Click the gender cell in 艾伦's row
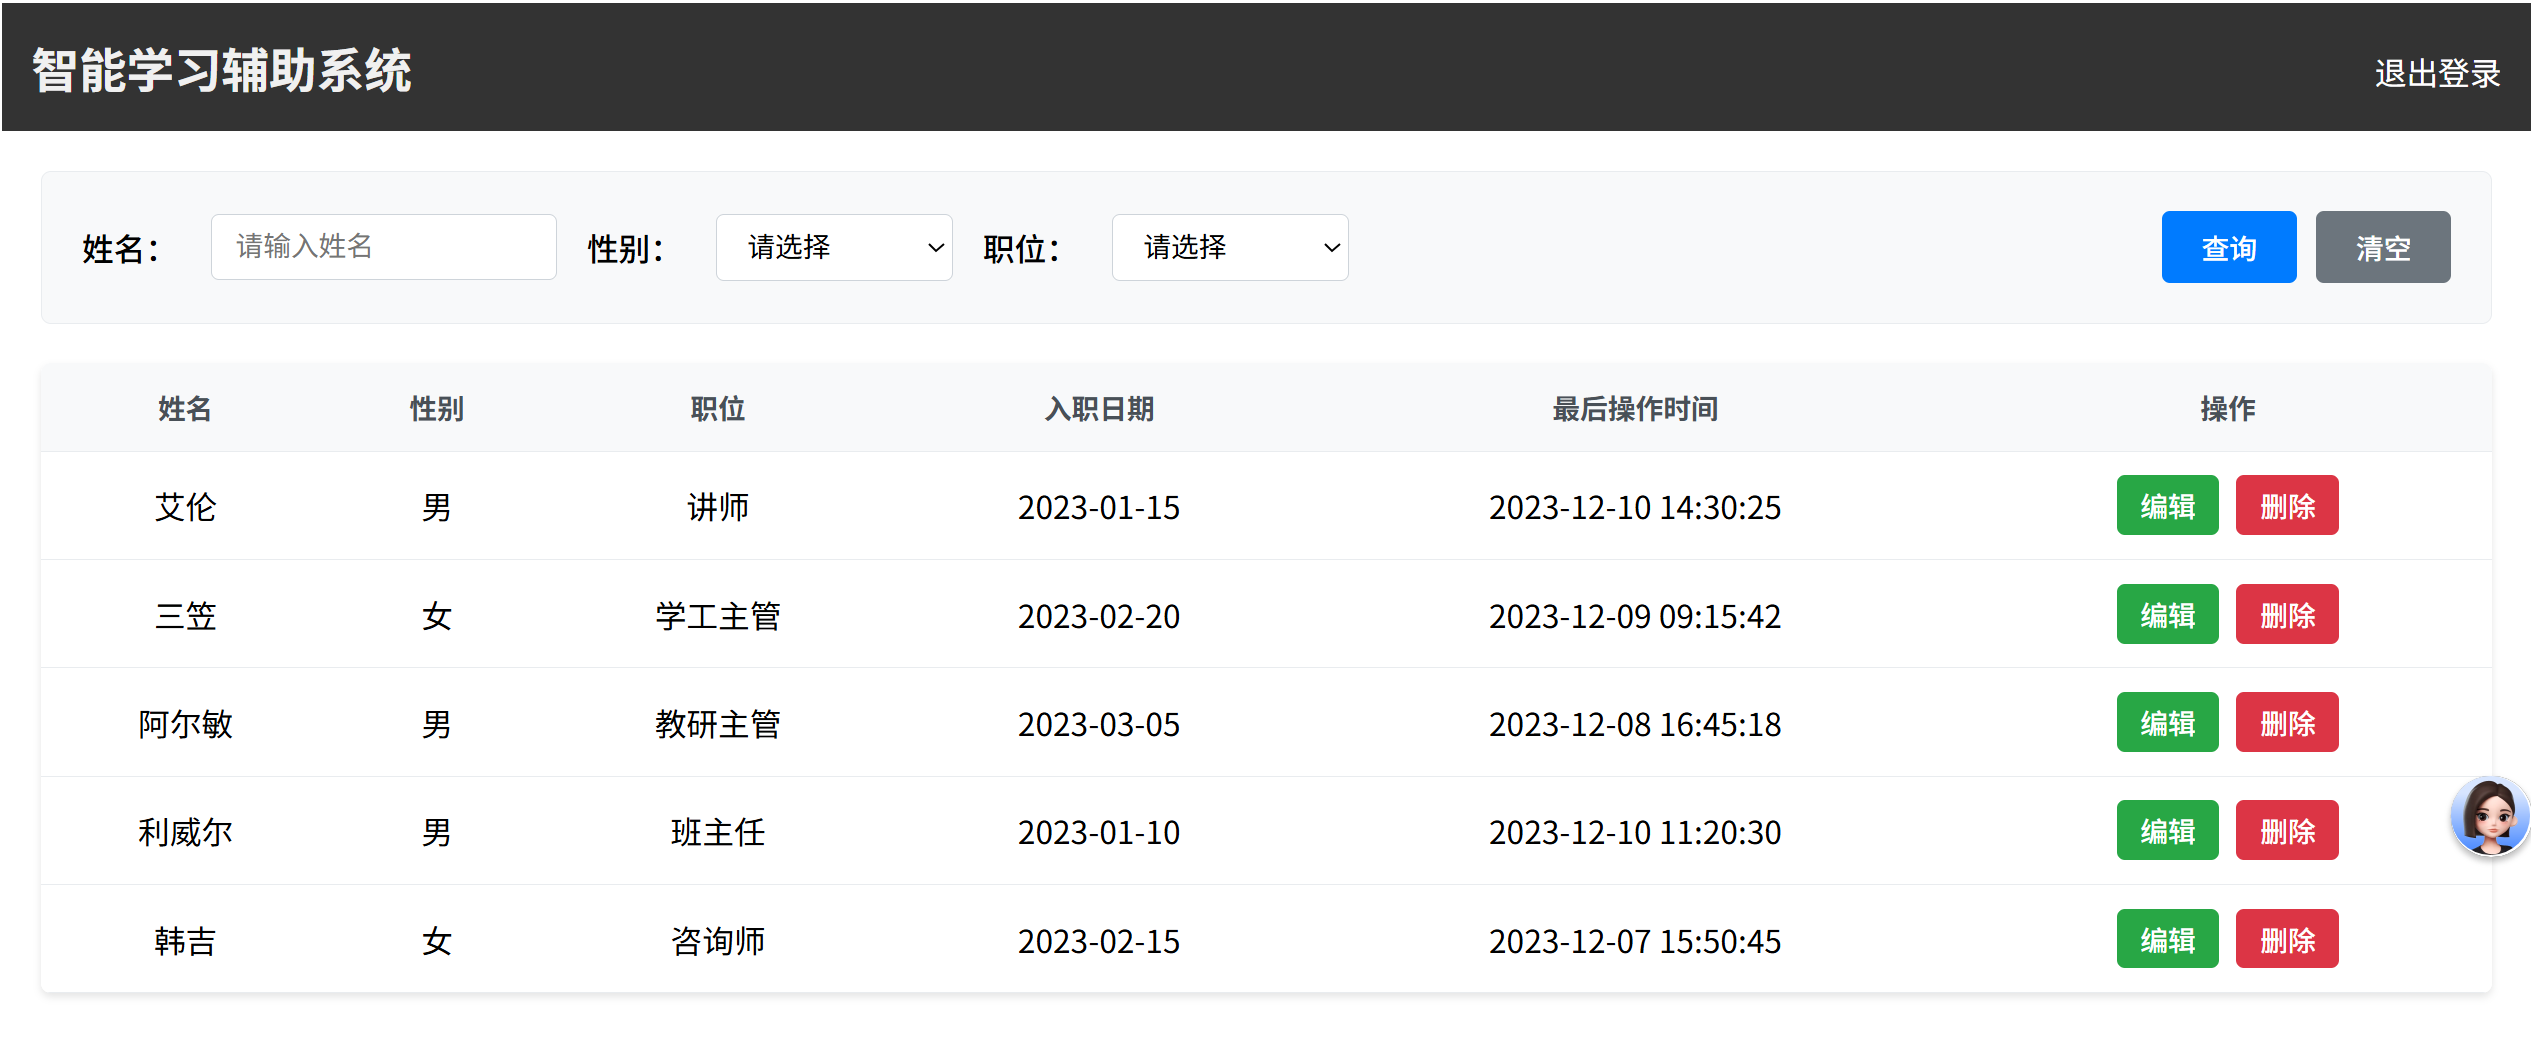Viewport: 2531px width, 1052px height. [437, 507]
